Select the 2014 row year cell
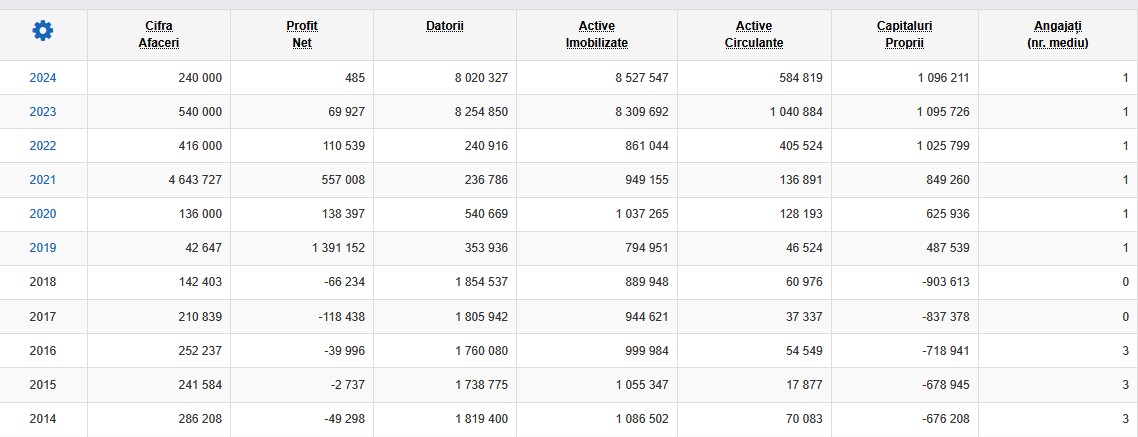1138x437 pixels. (43, 419)
